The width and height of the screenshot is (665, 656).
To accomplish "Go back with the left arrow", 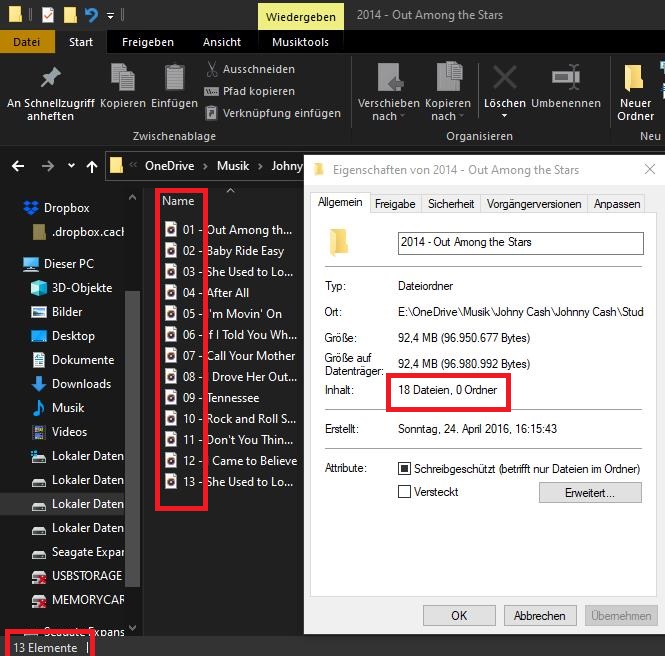I will click(x=18, y=166).
